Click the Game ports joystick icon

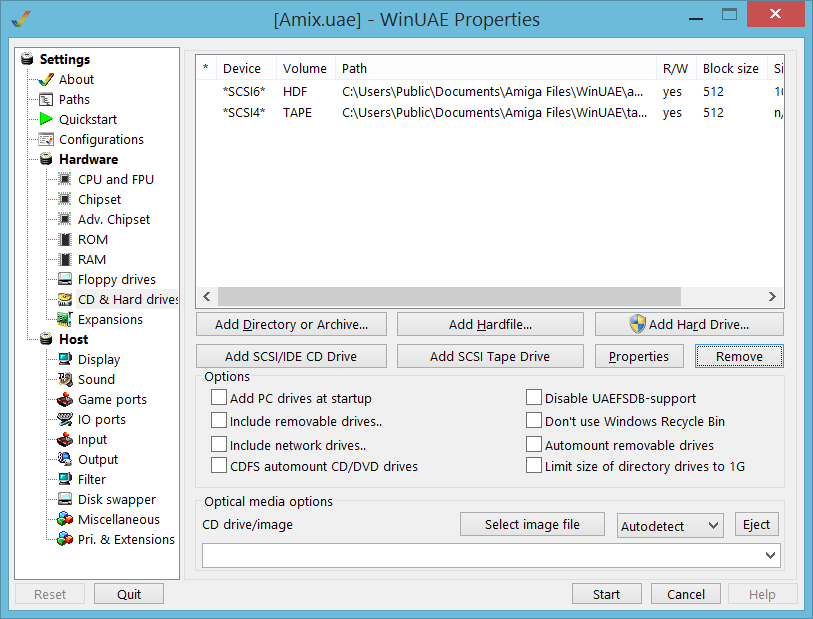[65, 400]
